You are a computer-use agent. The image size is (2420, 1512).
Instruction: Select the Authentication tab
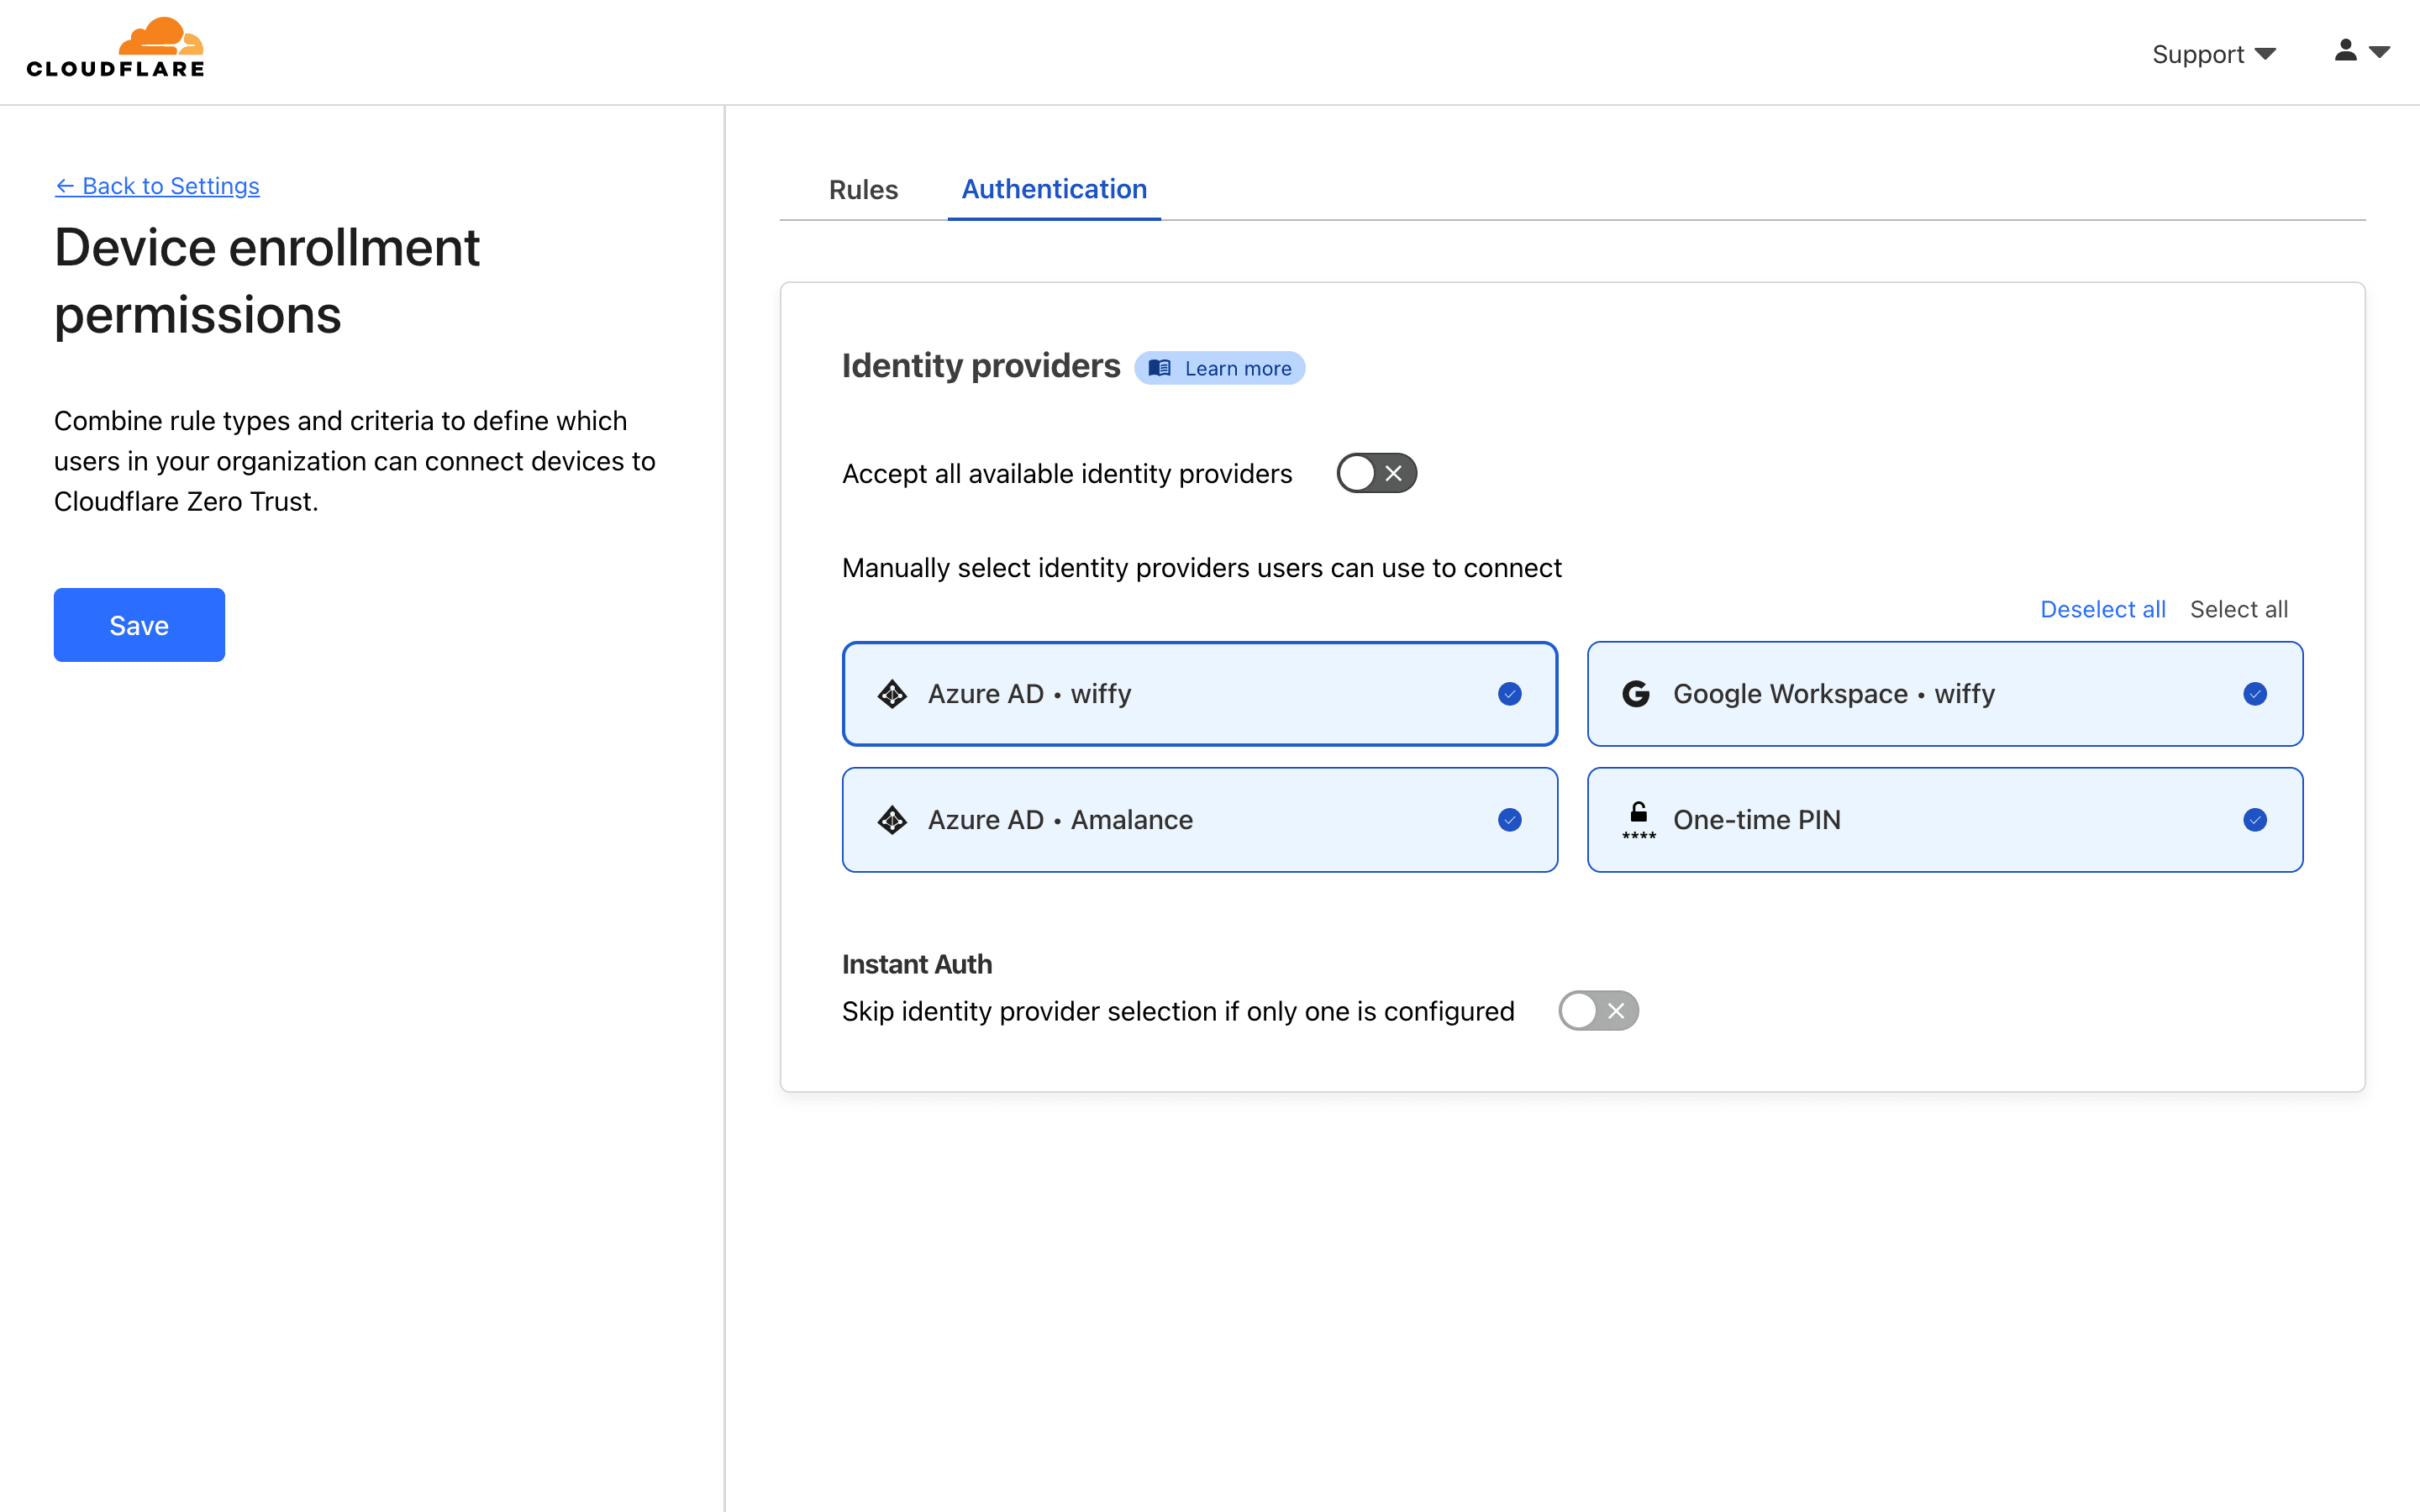[1054, 189]
